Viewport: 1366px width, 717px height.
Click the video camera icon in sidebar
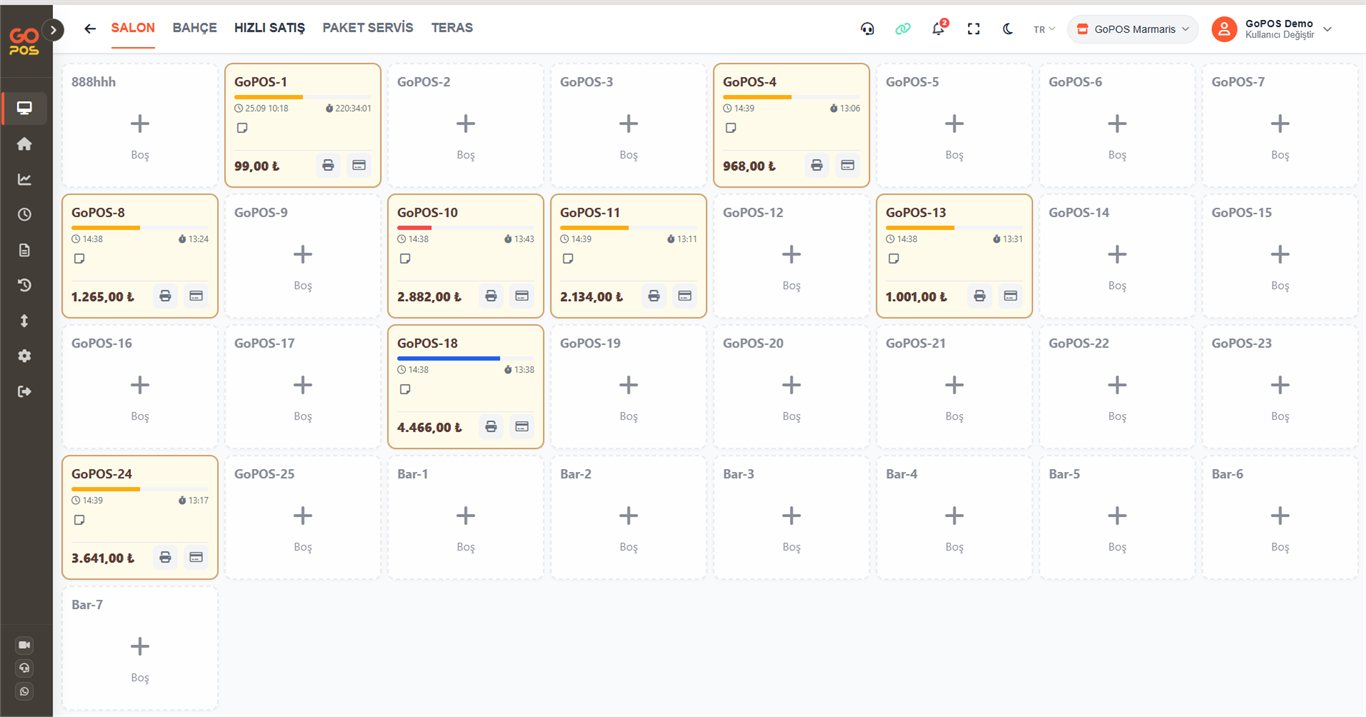click(x=25, y=646)
